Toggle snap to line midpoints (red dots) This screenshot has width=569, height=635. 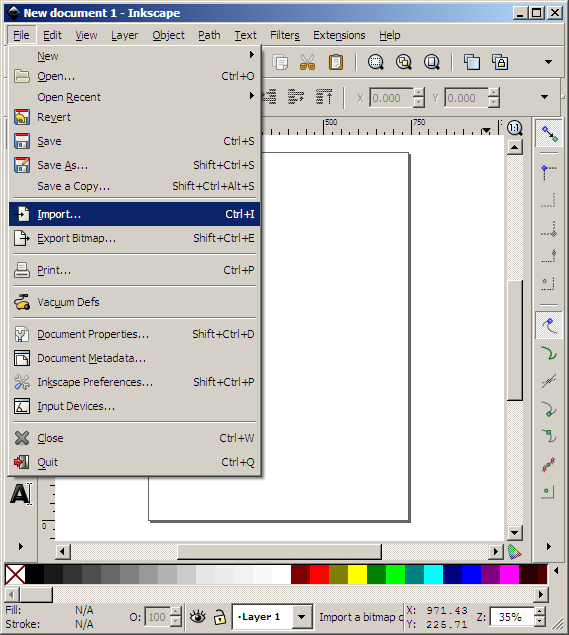click(x=549, y=465)
